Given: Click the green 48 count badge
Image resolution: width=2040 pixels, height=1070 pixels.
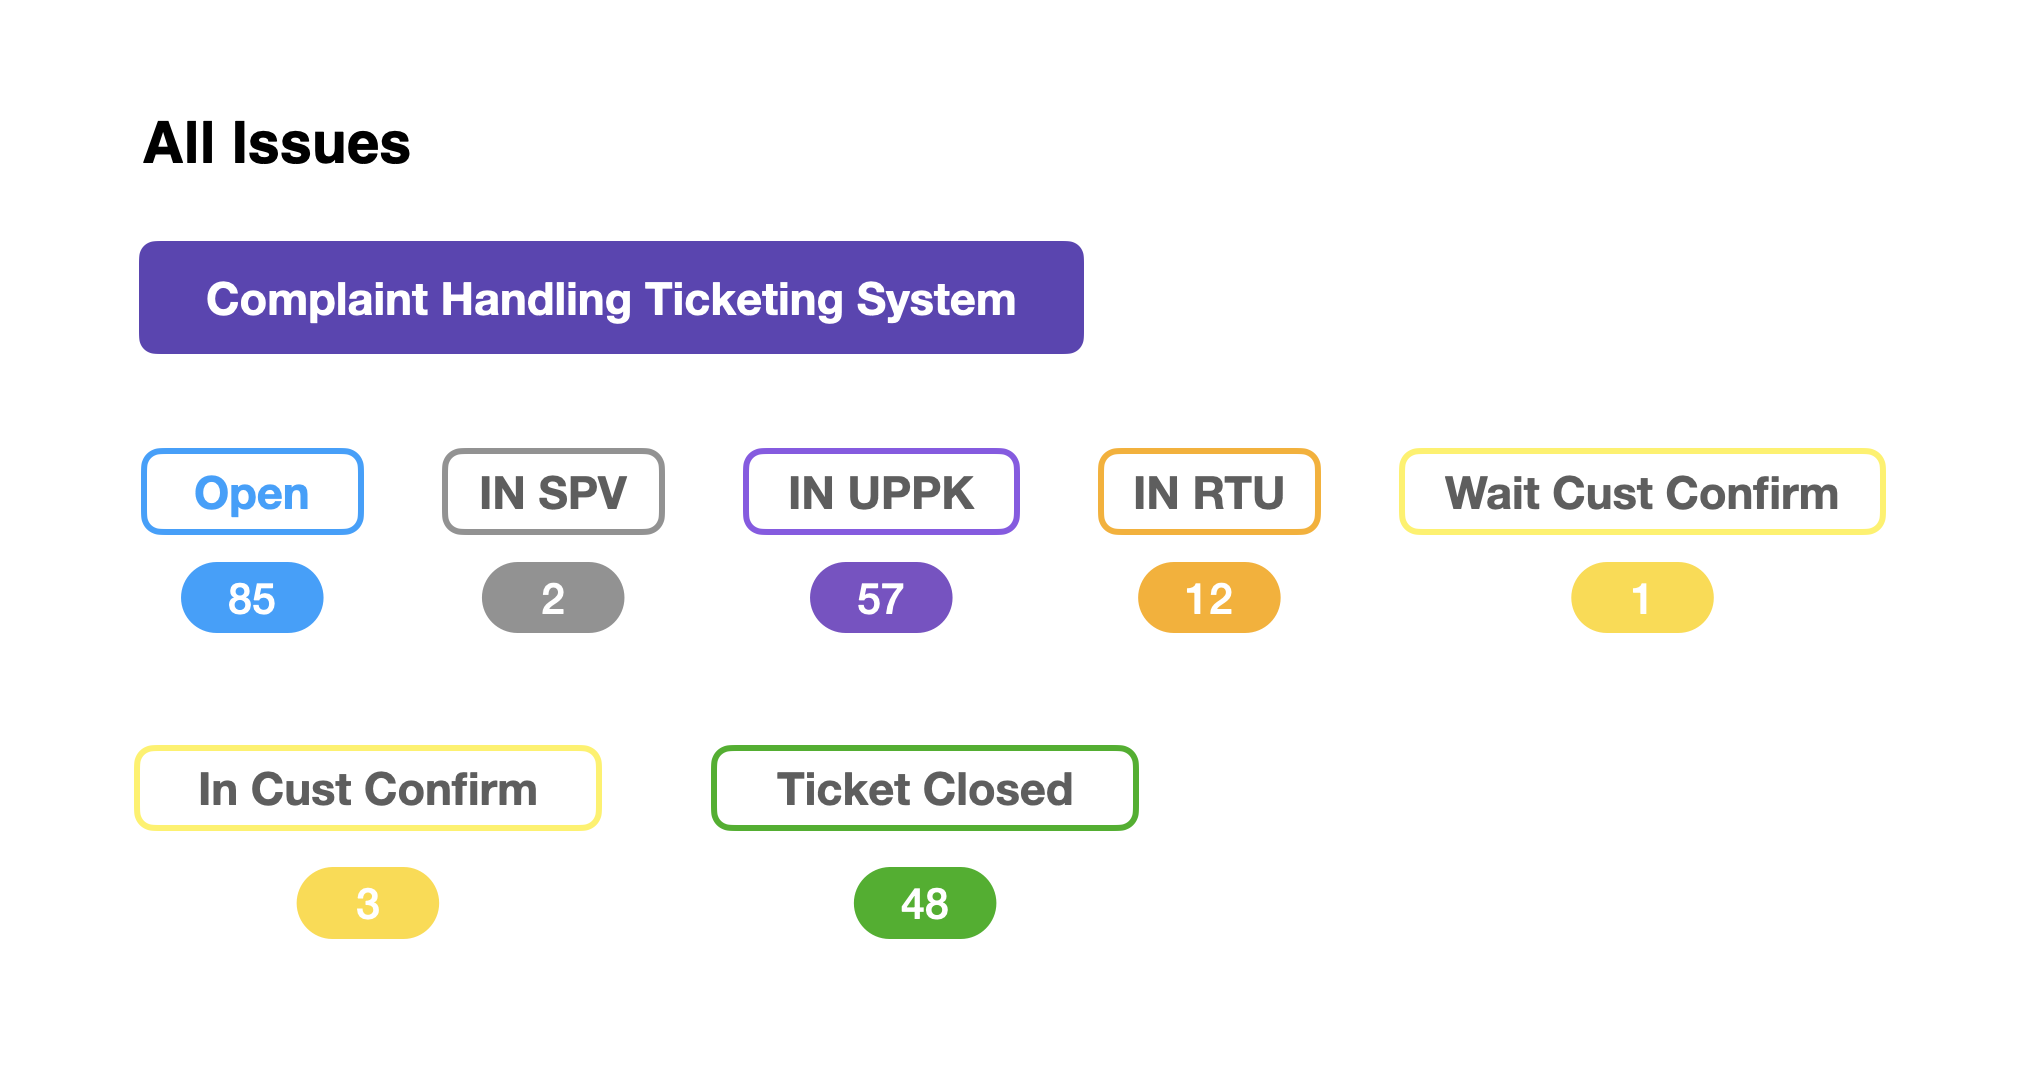Looking at the screenshot, I should 925,903.
